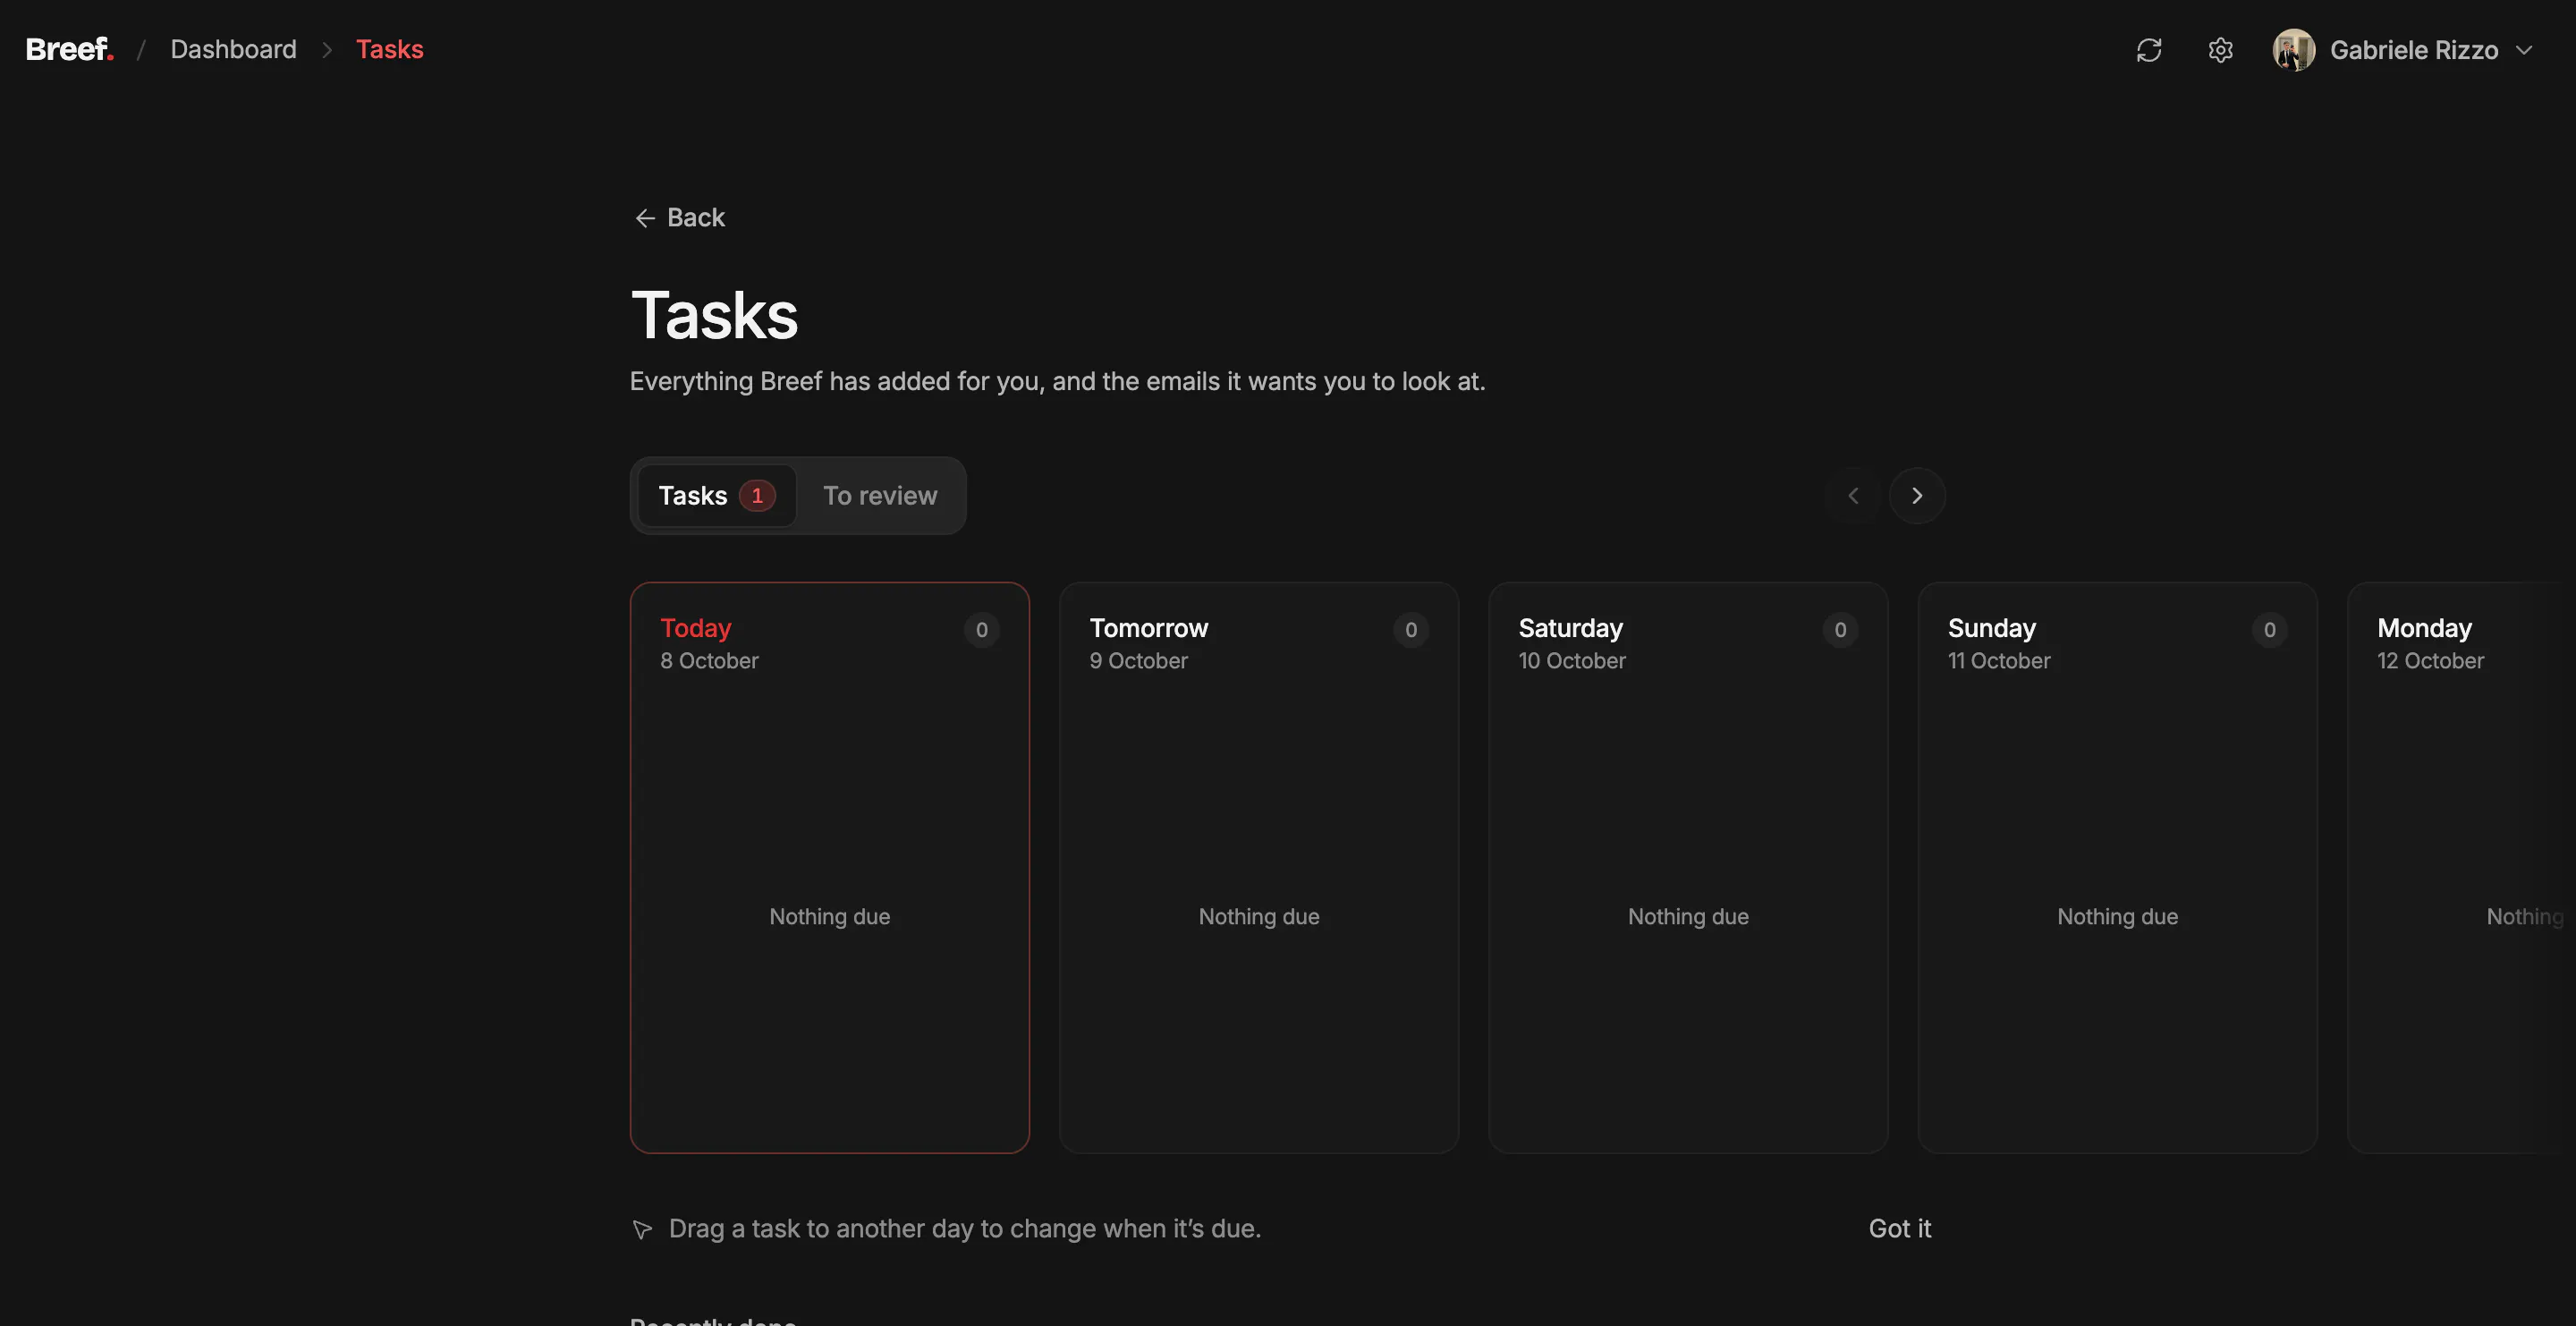Select the Tasks tab
This screenshot has height=1326, width=2576.
tap(716, 495)
